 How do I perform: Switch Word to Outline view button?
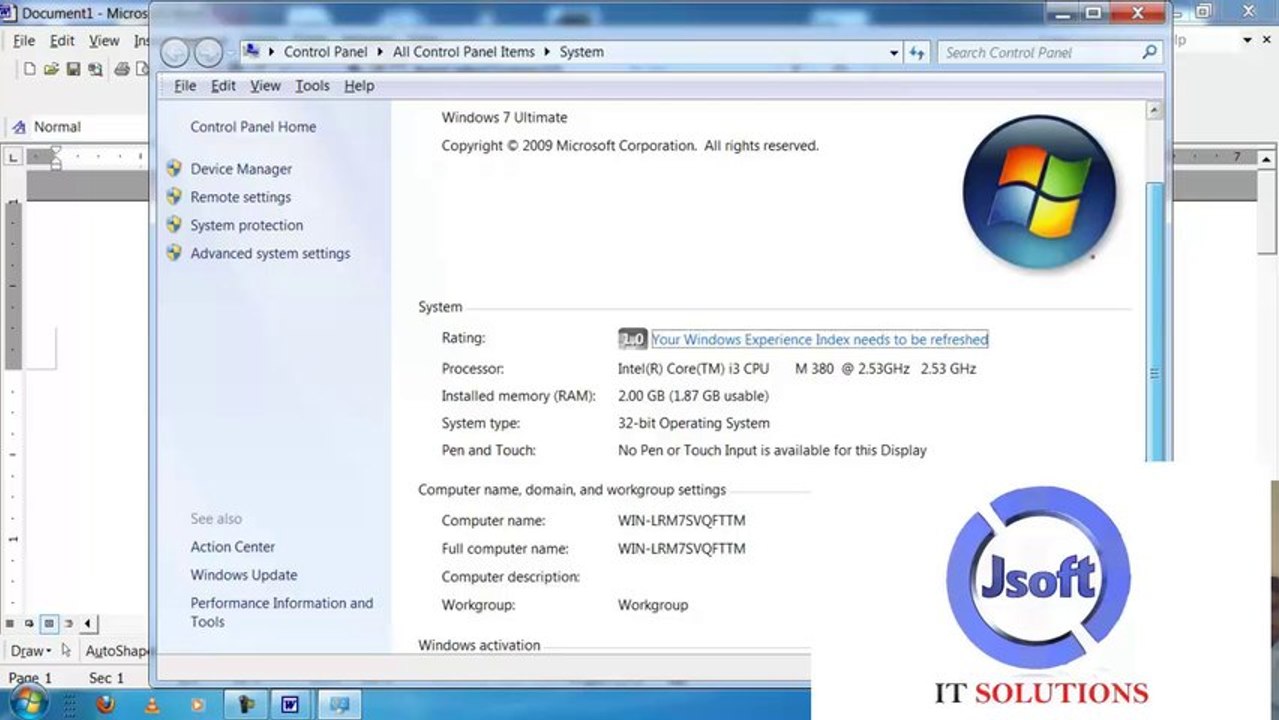[x=68, y=623]
